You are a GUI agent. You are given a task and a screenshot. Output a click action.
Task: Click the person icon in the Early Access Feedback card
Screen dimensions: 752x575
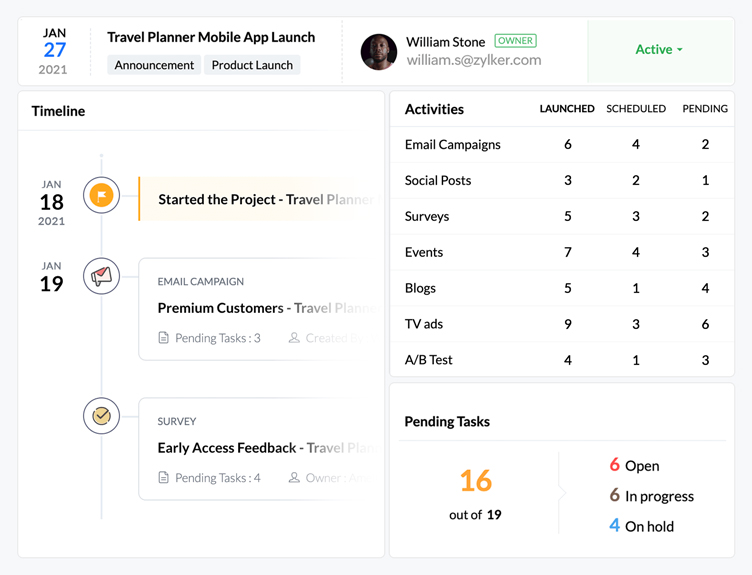pos(294,478)
